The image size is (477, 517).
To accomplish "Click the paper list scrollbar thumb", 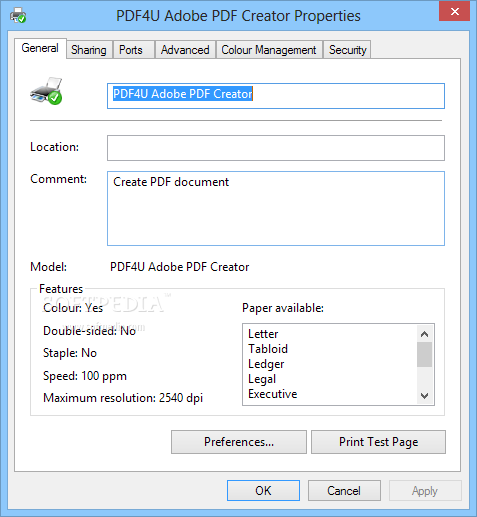I will point(424,354).
